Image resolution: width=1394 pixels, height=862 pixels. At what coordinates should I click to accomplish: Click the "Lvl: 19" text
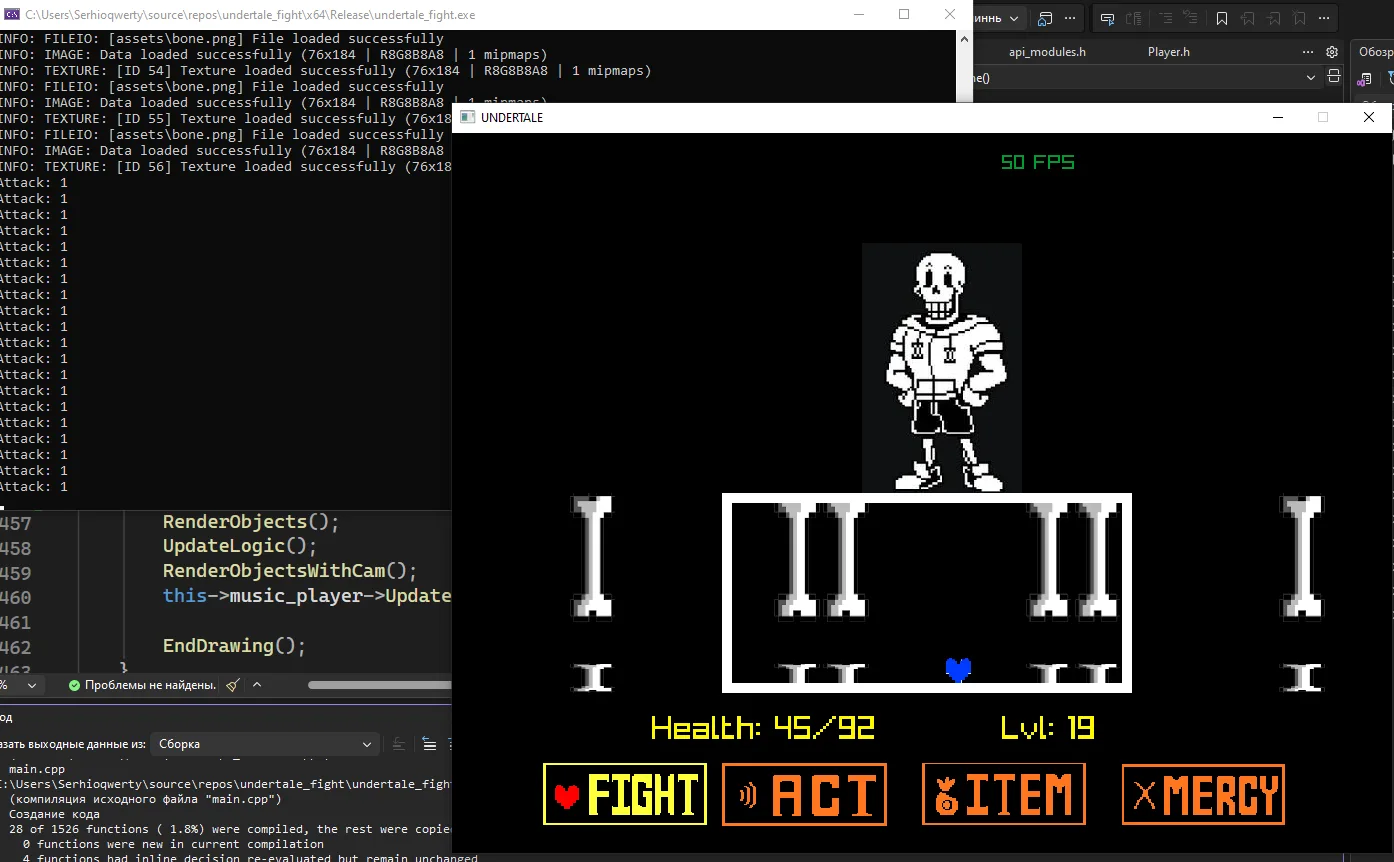(x=1047, y=728)
